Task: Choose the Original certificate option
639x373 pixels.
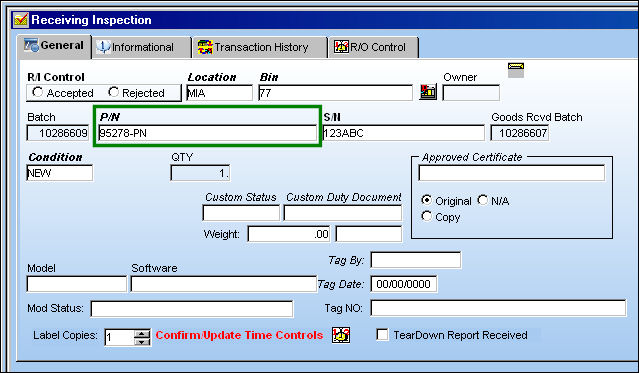Action: coord(426,200)
